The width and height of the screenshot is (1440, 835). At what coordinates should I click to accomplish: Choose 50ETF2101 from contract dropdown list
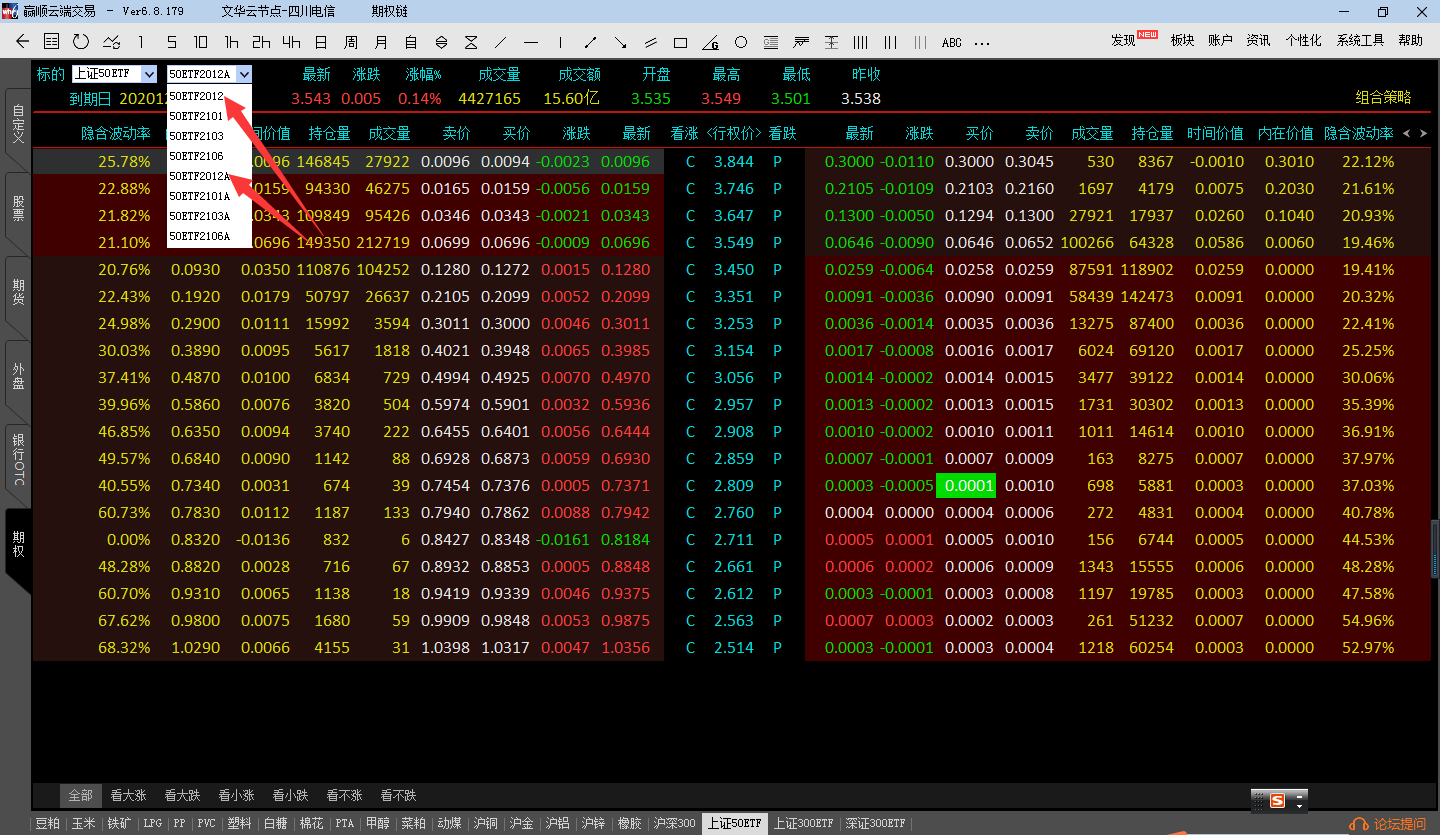click(196, 116)
